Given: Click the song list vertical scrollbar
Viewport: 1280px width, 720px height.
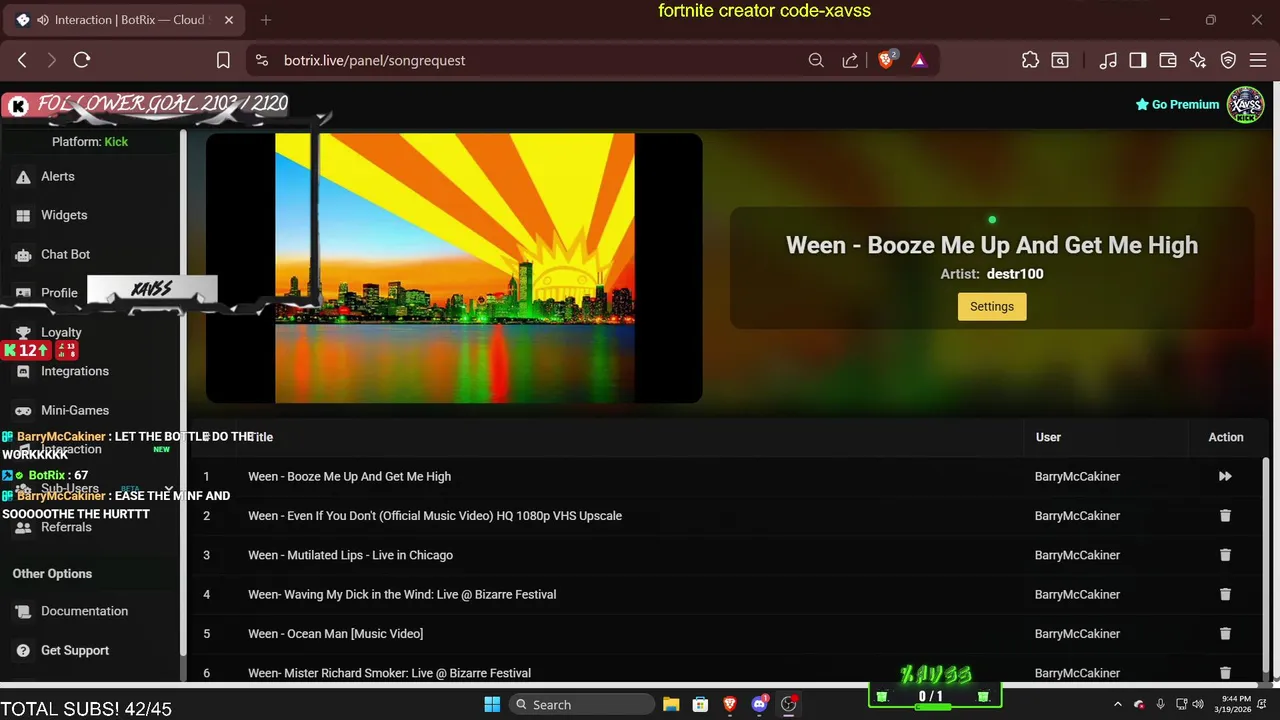Looking at the screenshot, I should [x=1267, y=567].
